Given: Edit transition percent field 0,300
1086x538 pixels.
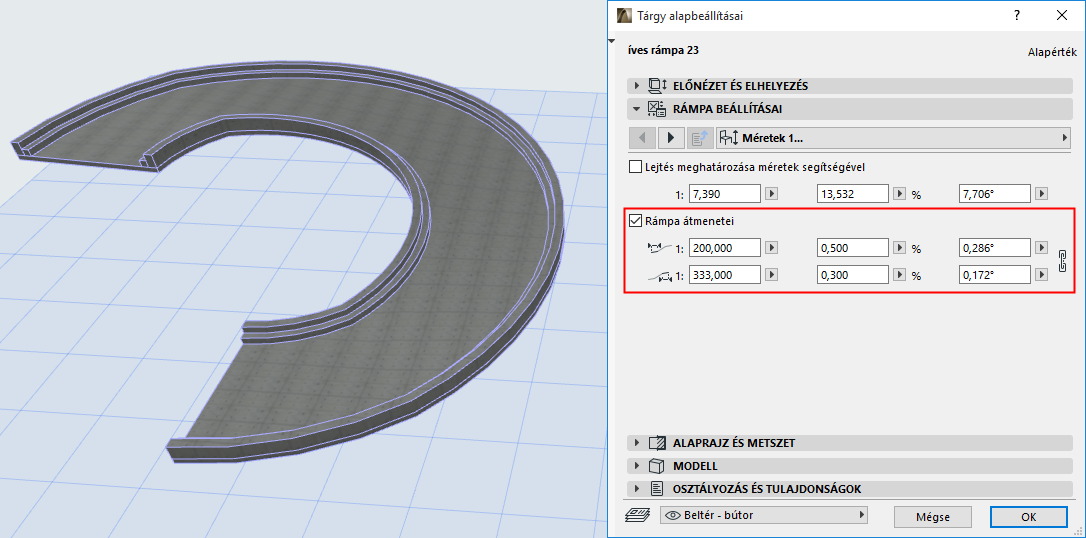Looking at the screenshot, I should click(x=853, y=275).
